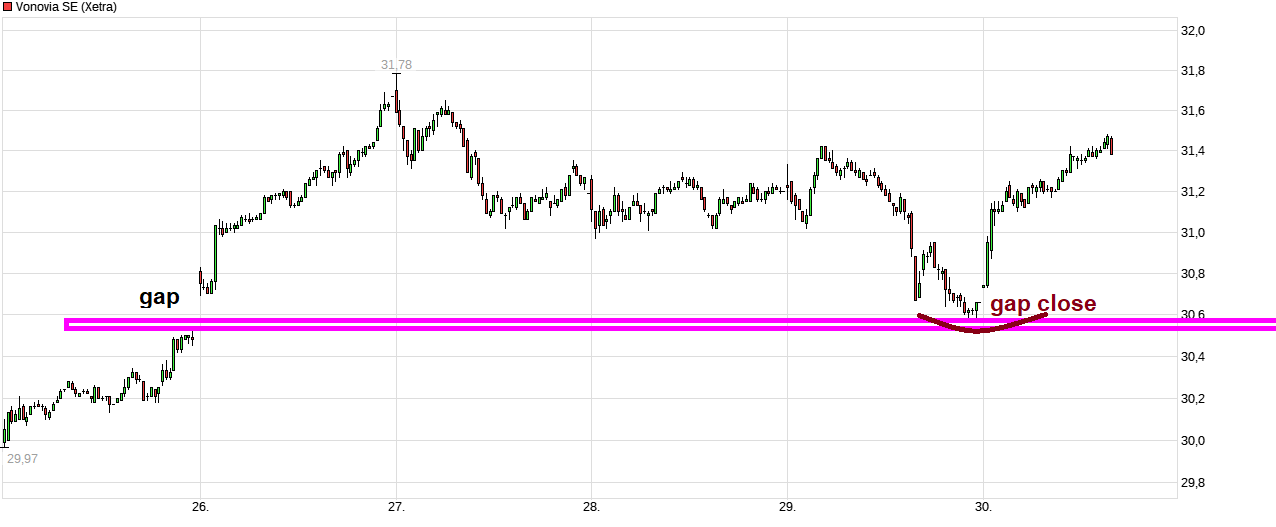Select the 30. date label on the x-axis
This screenshot has width=1276, height=527.
click(x=982, y=506)
